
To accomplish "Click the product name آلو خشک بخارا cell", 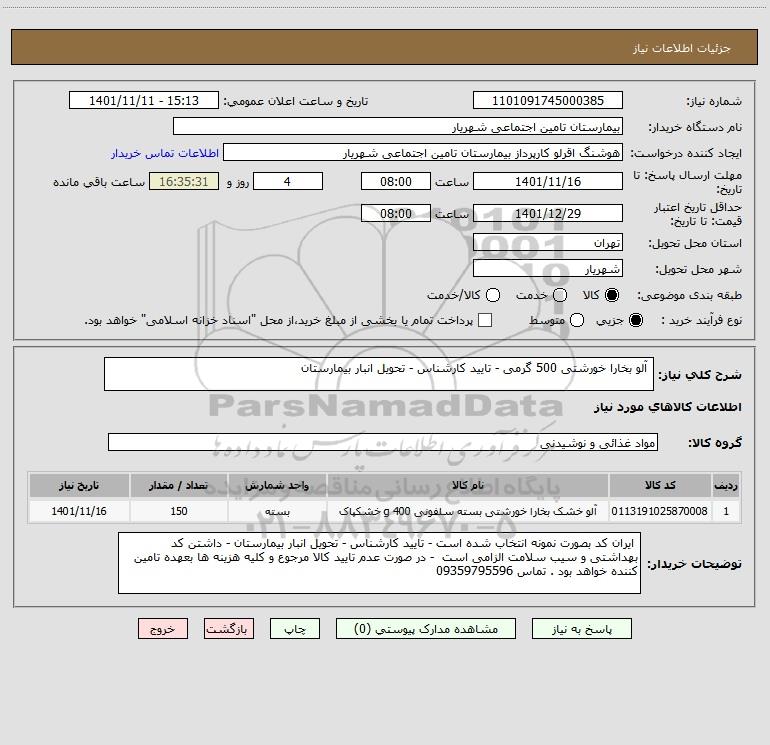I will point(468,511).
